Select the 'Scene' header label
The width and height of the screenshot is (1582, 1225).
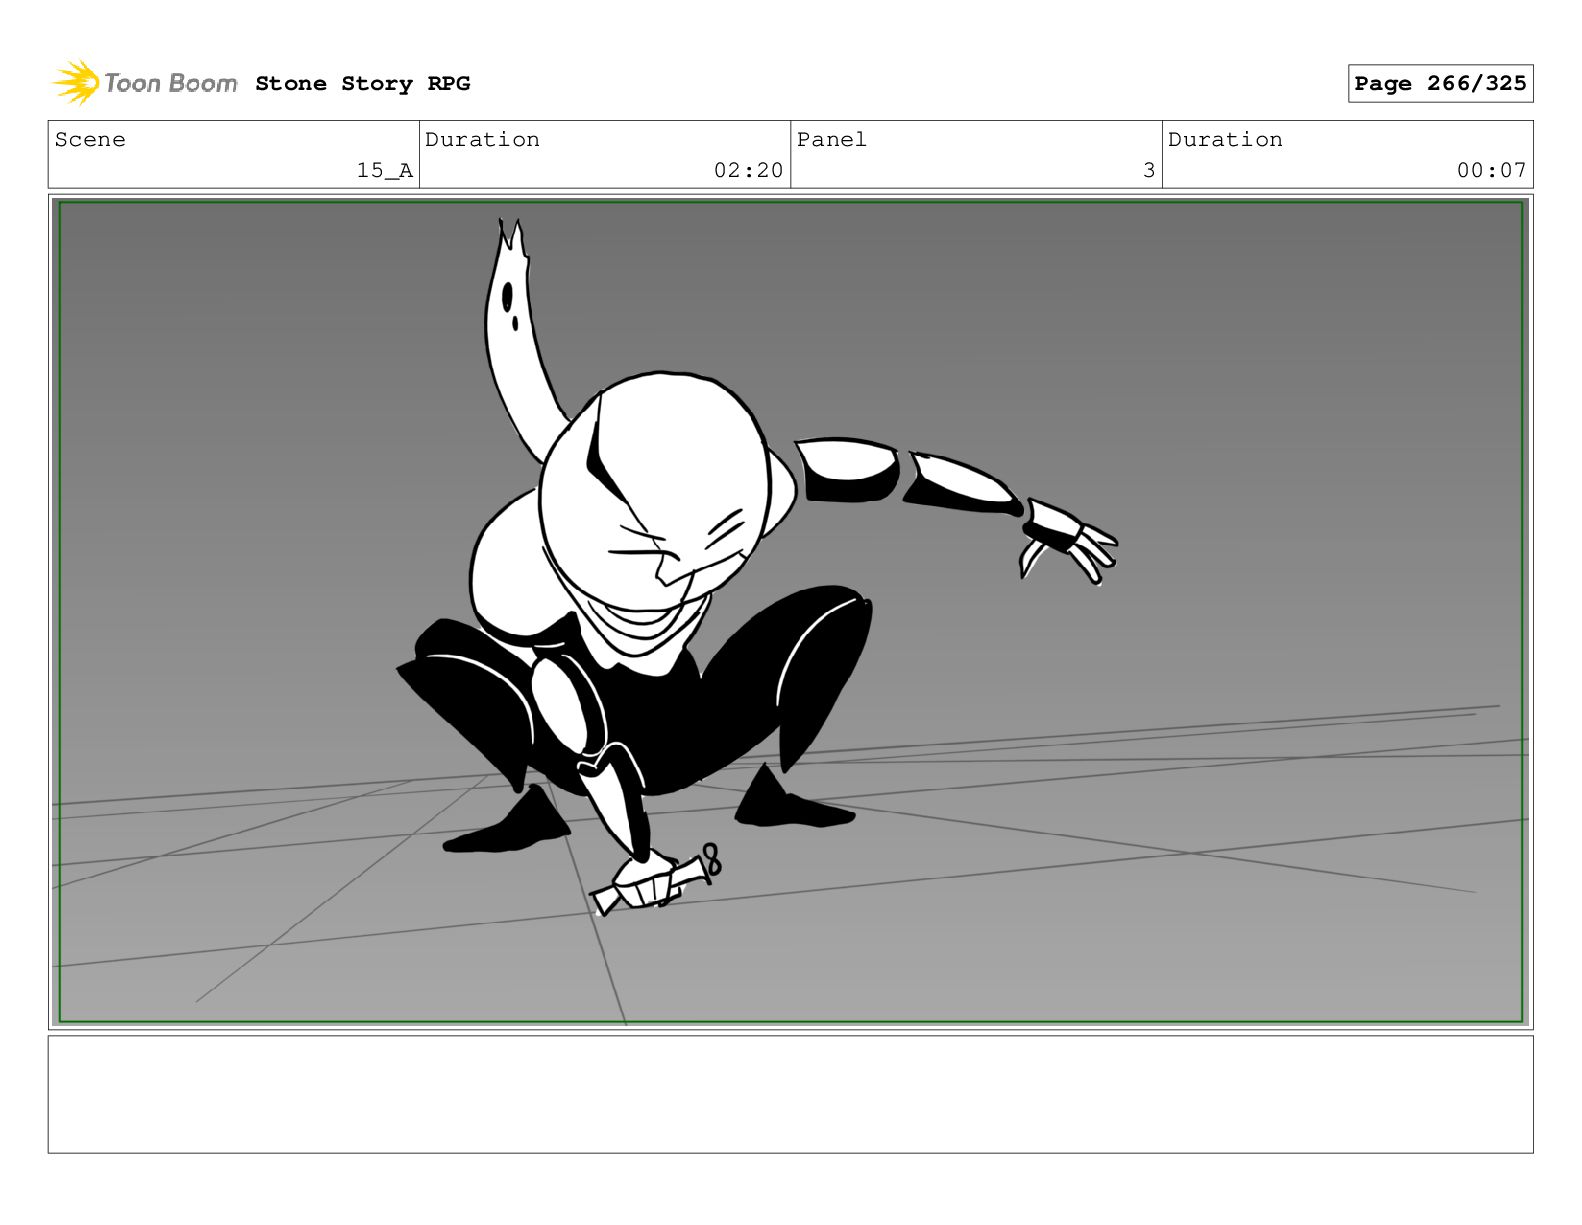pyautogui.click(x=90, y=140)
